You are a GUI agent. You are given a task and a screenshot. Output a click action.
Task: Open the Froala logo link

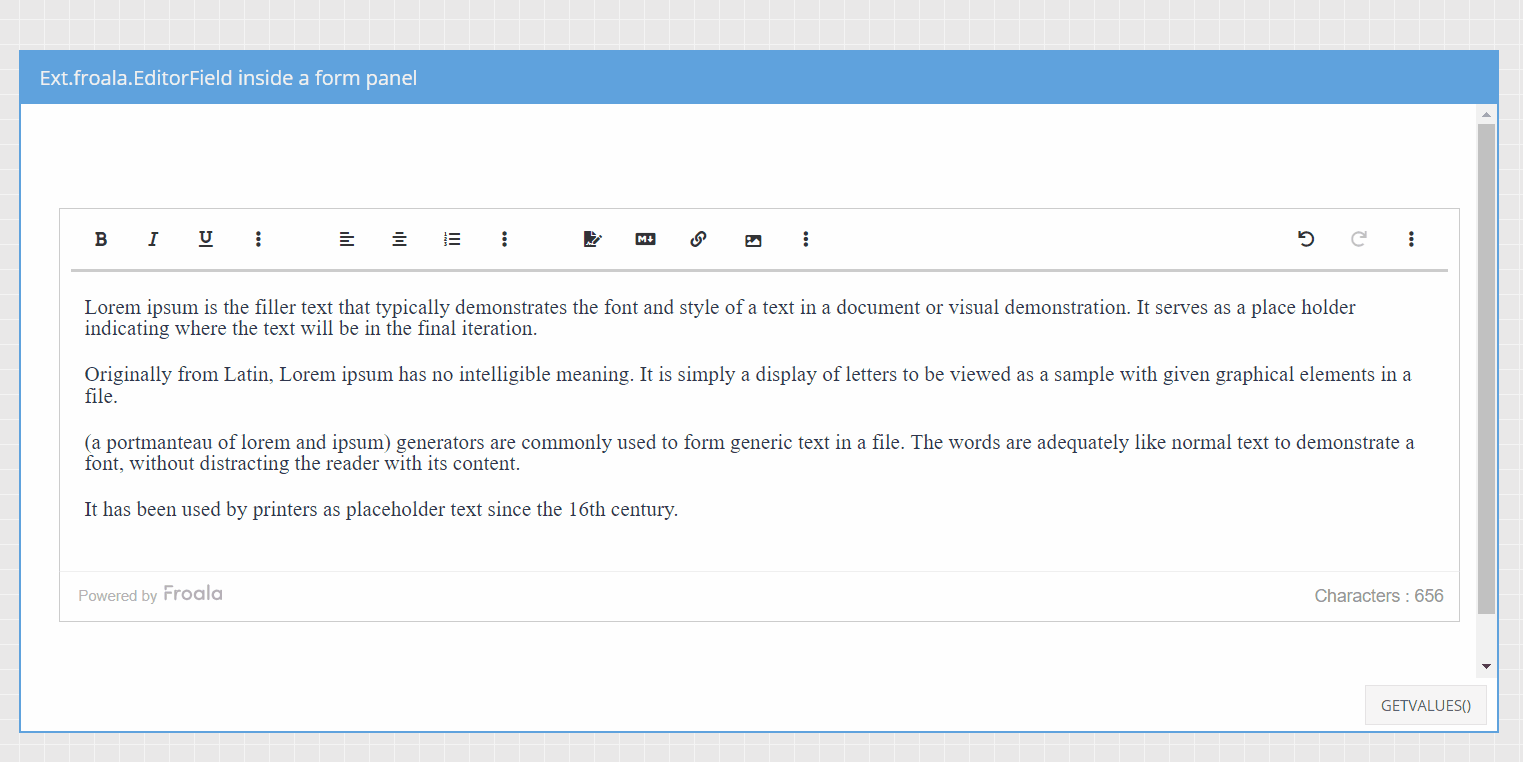click(193, 594)
